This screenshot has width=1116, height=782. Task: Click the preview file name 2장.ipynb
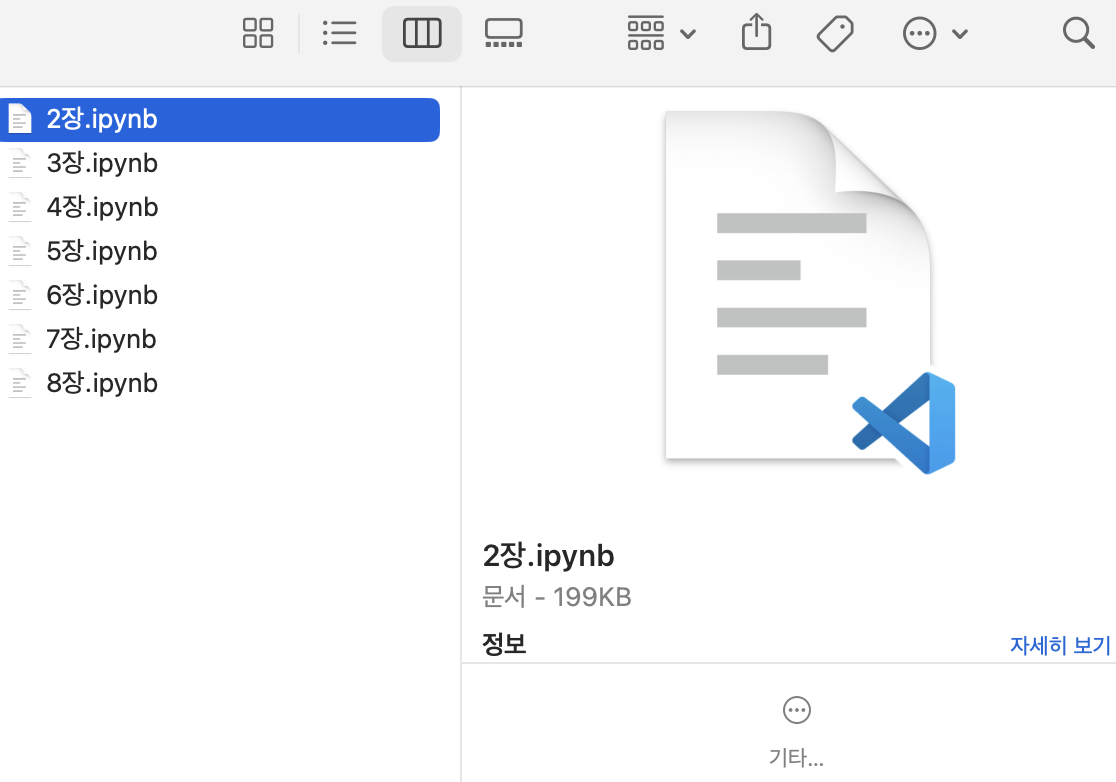(548, 556)
